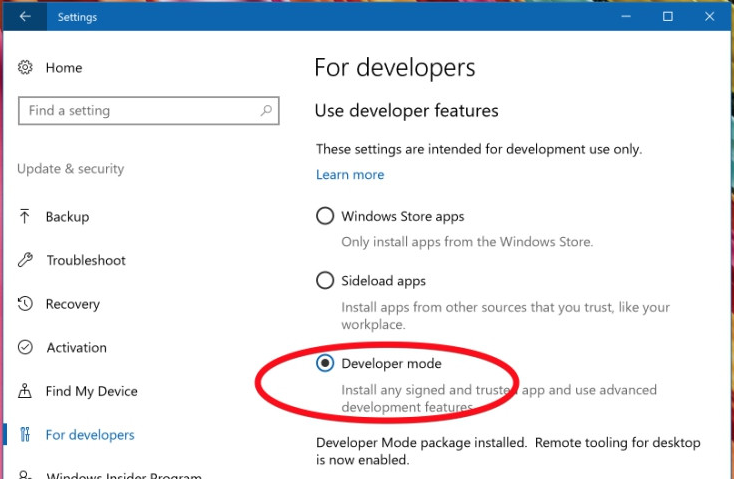Maximize the Settings window

[668, 16]
